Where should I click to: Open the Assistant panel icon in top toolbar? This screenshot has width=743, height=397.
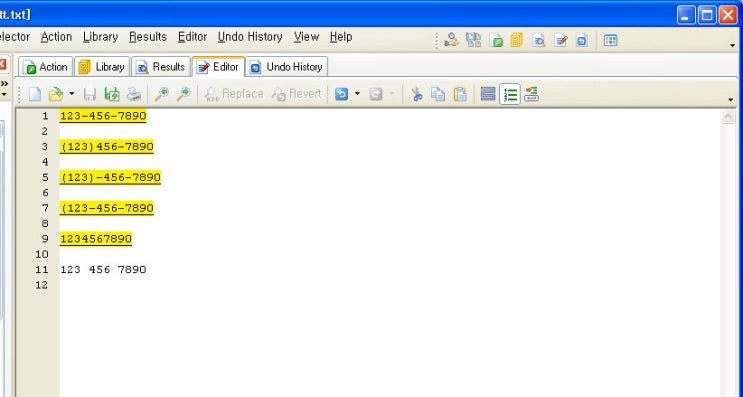coord(452,40)
